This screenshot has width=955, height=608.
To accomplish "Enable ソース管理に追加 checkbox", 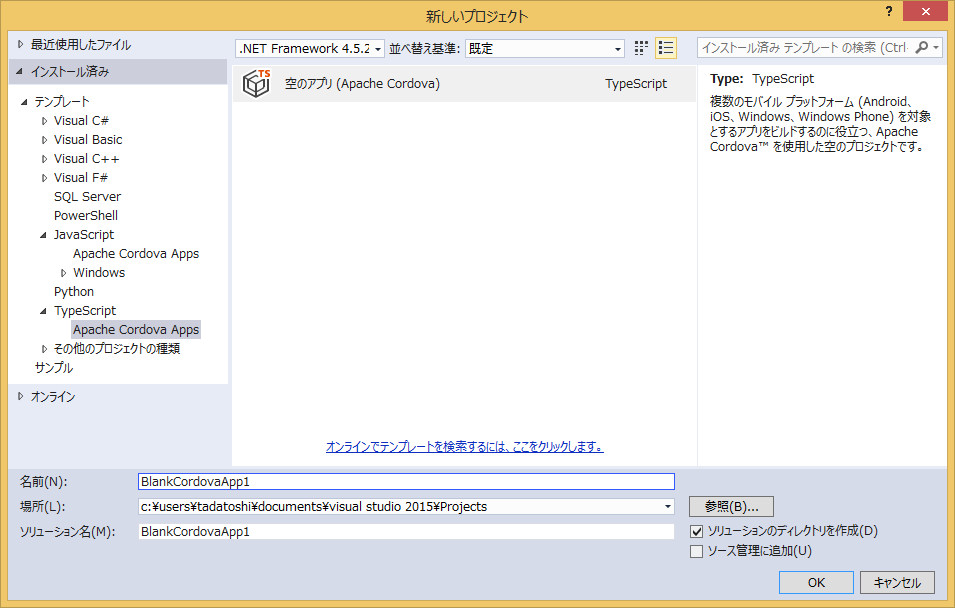I will [x=696, y=550].
